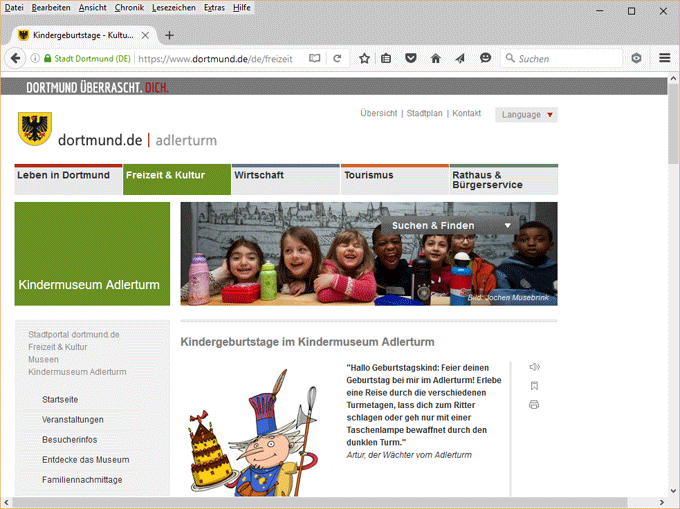Open the Ansicht menu

click(92, 8)
